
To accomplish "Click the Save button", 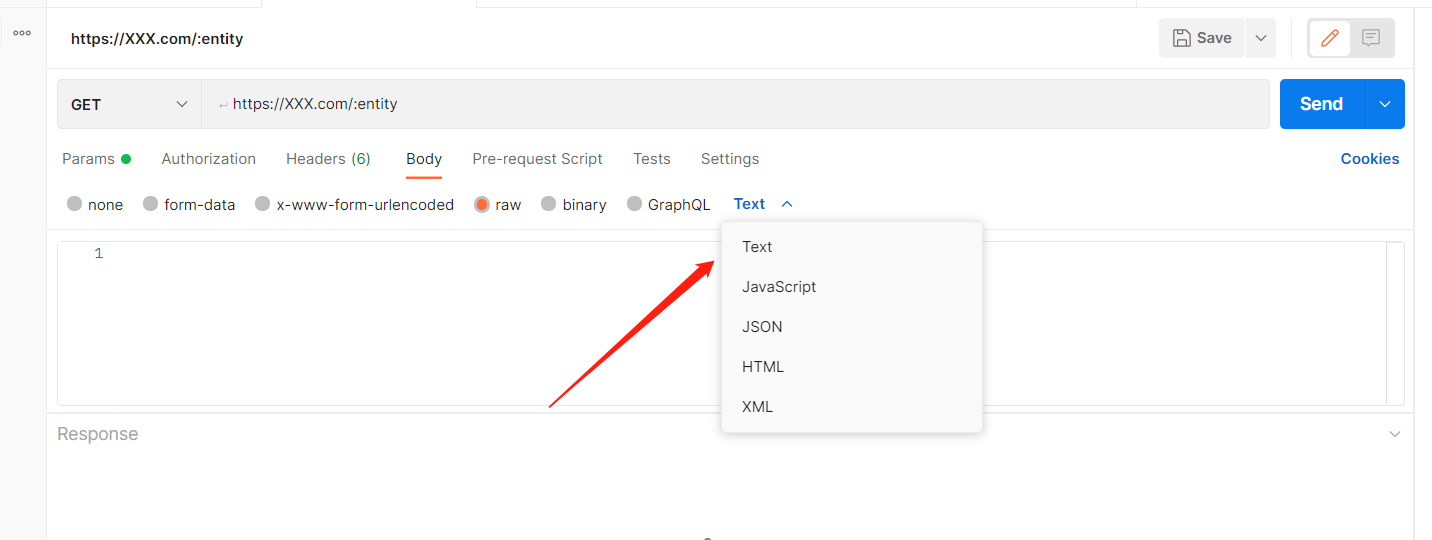I will pyautogui.click(x=1202, y=38).
